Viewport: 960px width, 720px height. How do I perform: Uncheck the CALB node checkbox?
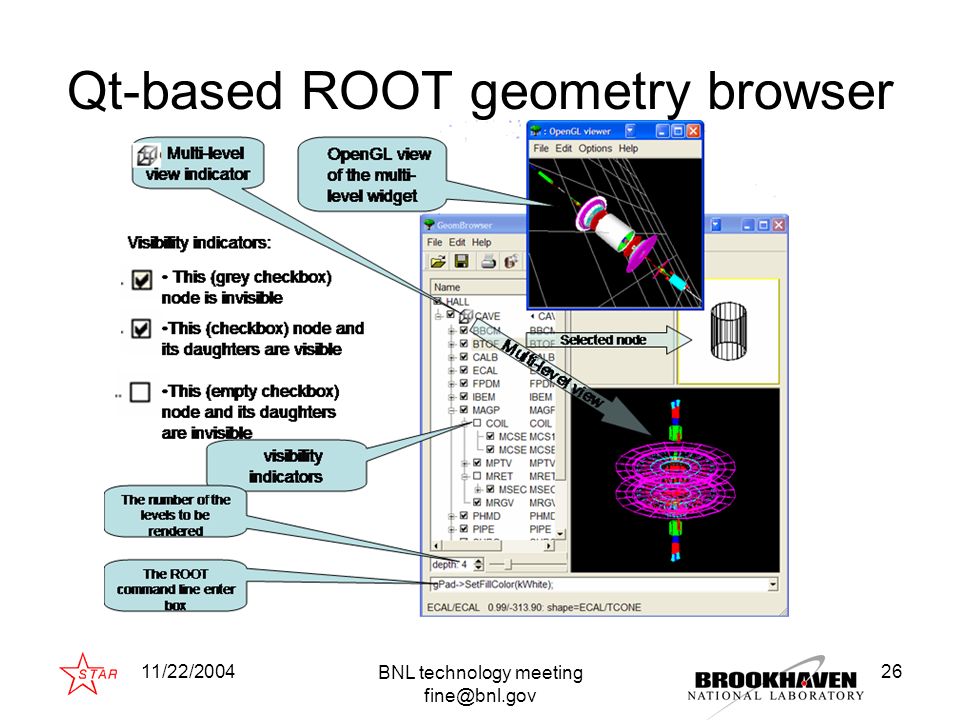click(x=464, y=357)
